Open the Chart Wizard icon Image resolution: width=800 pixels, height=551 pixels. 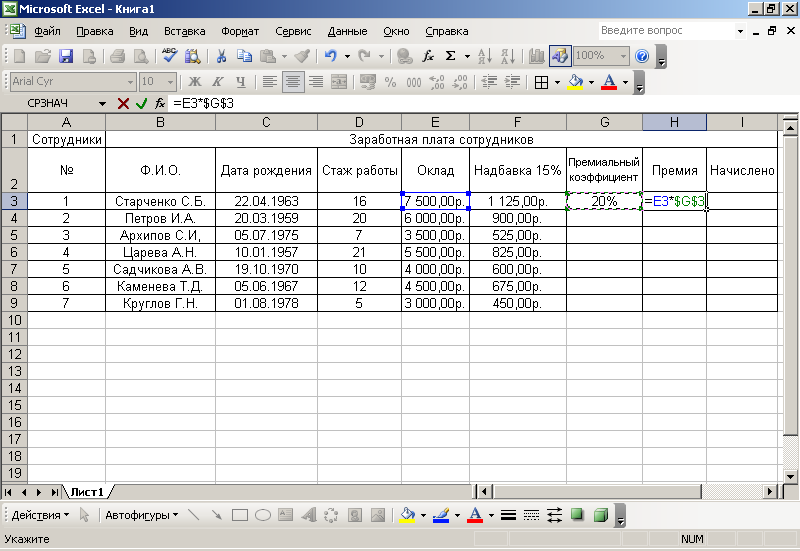tap(536, 56)
